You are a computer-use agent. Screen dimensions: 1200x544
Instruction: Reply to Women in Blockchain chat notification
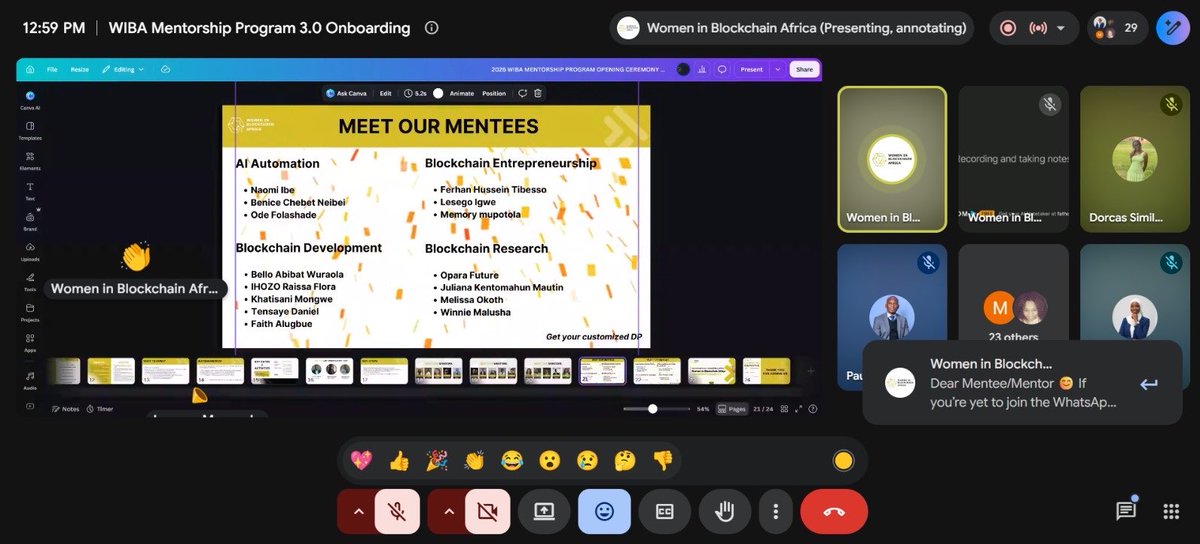(1149, 384)
